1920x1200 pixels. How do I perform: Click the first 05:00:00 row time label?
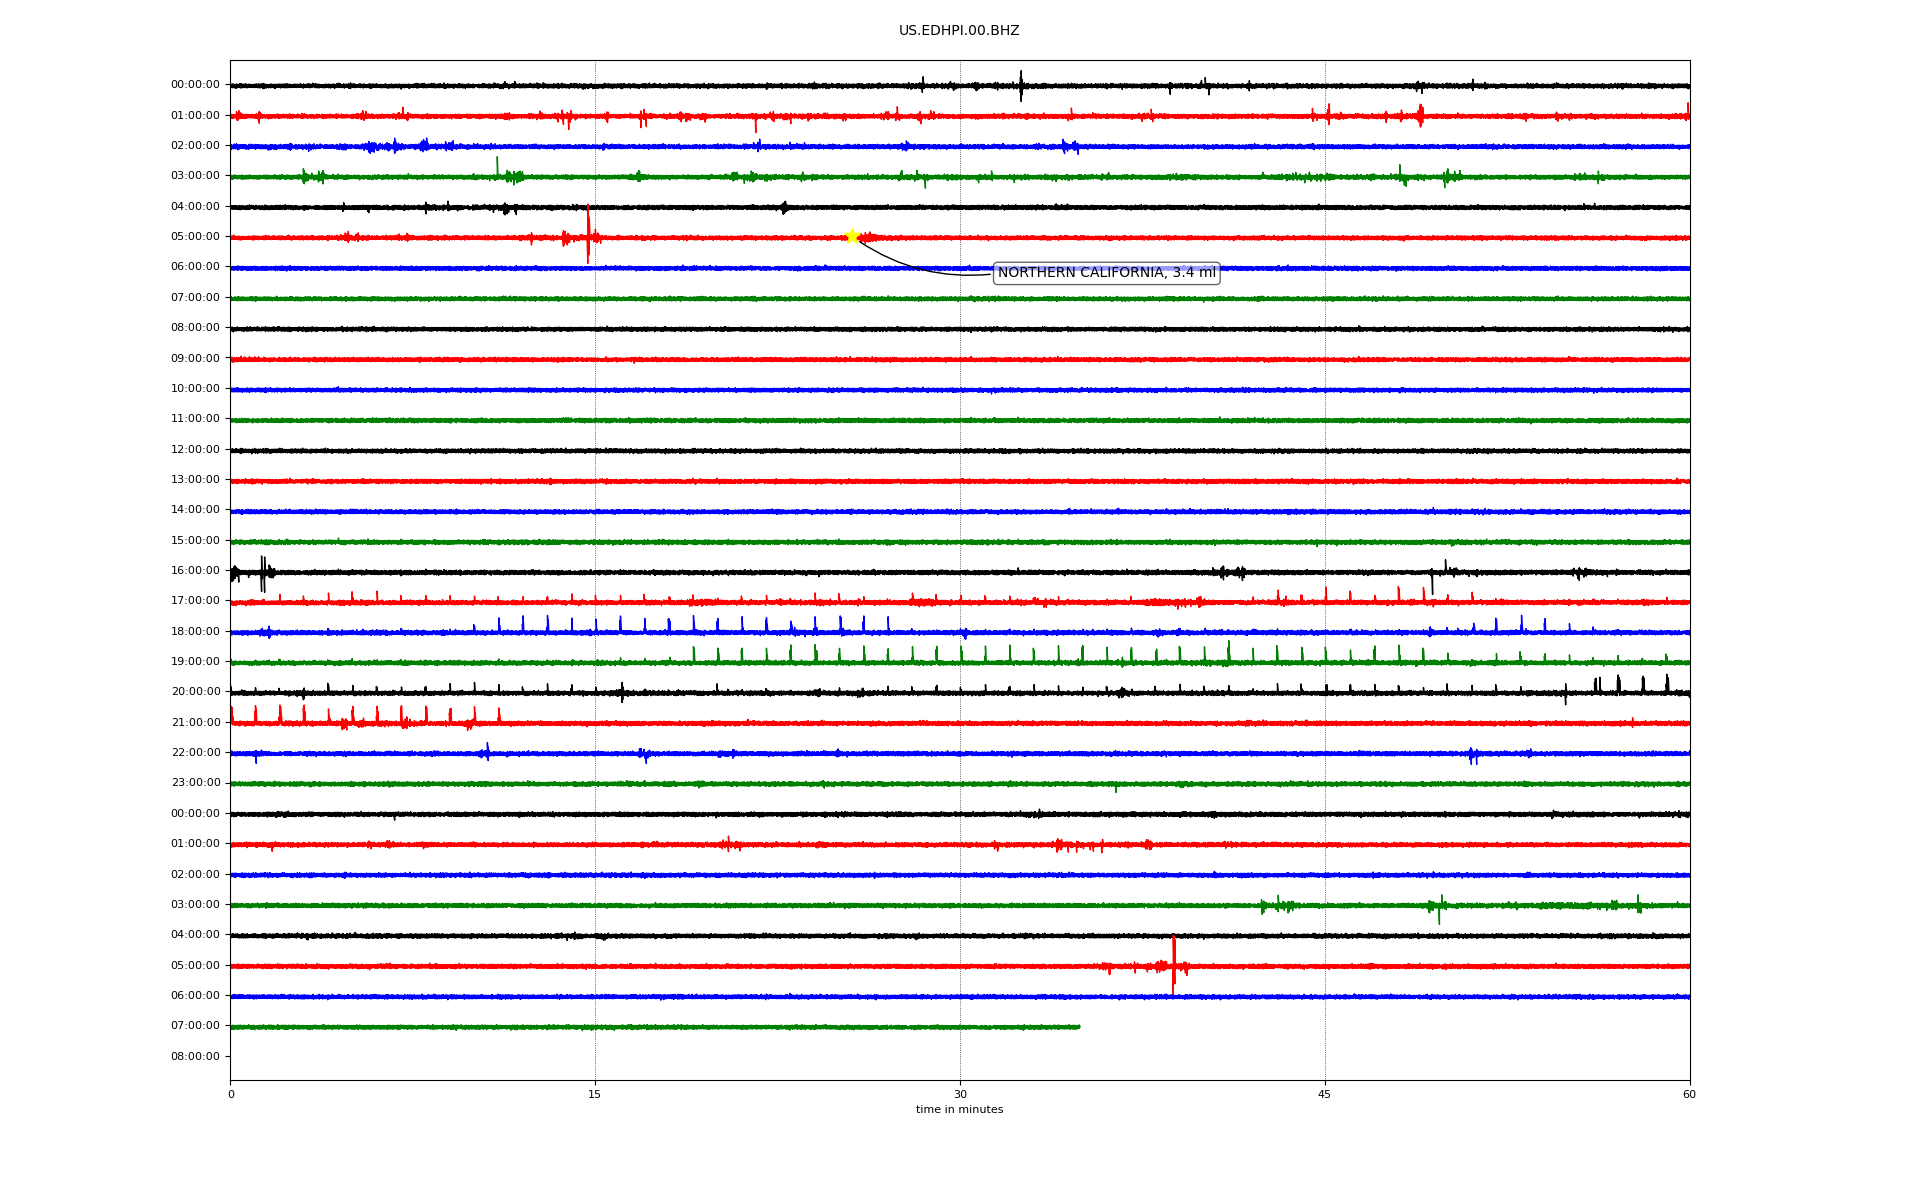195,237
